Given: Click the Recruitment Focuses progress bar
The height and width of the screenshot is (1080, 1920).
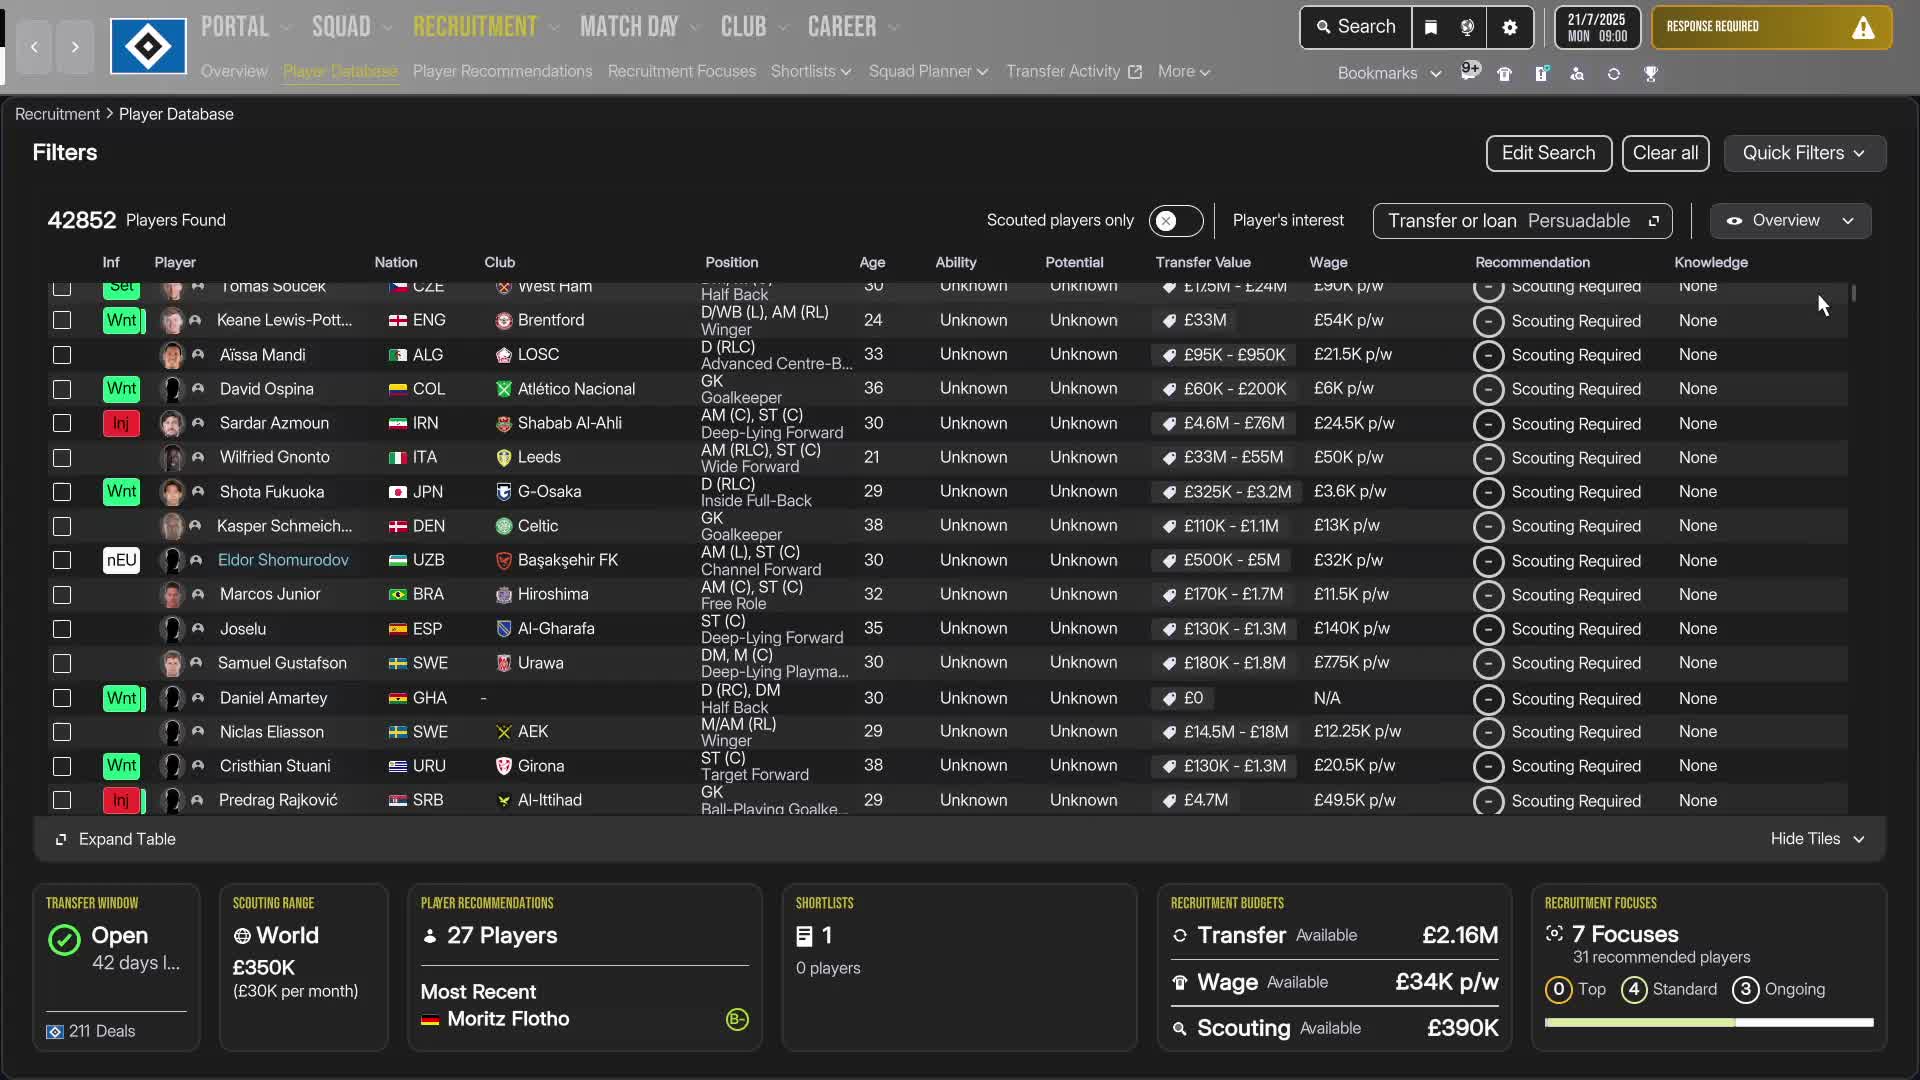Looking at the screenshot, I should pos(1708,1023).
